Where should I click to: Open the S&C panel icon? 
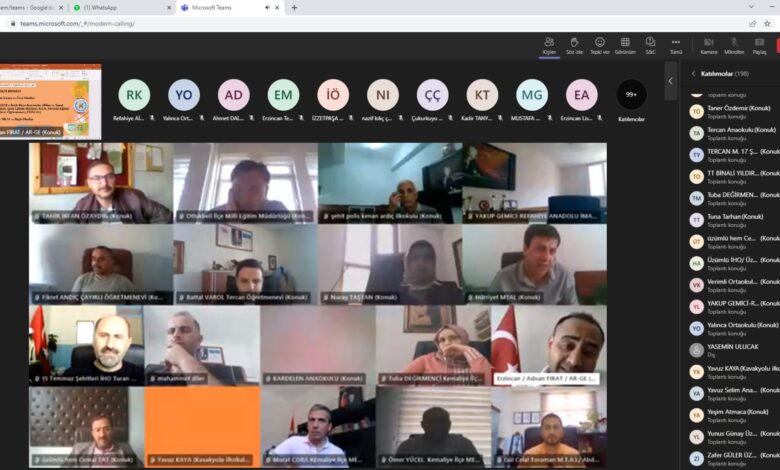650,44
